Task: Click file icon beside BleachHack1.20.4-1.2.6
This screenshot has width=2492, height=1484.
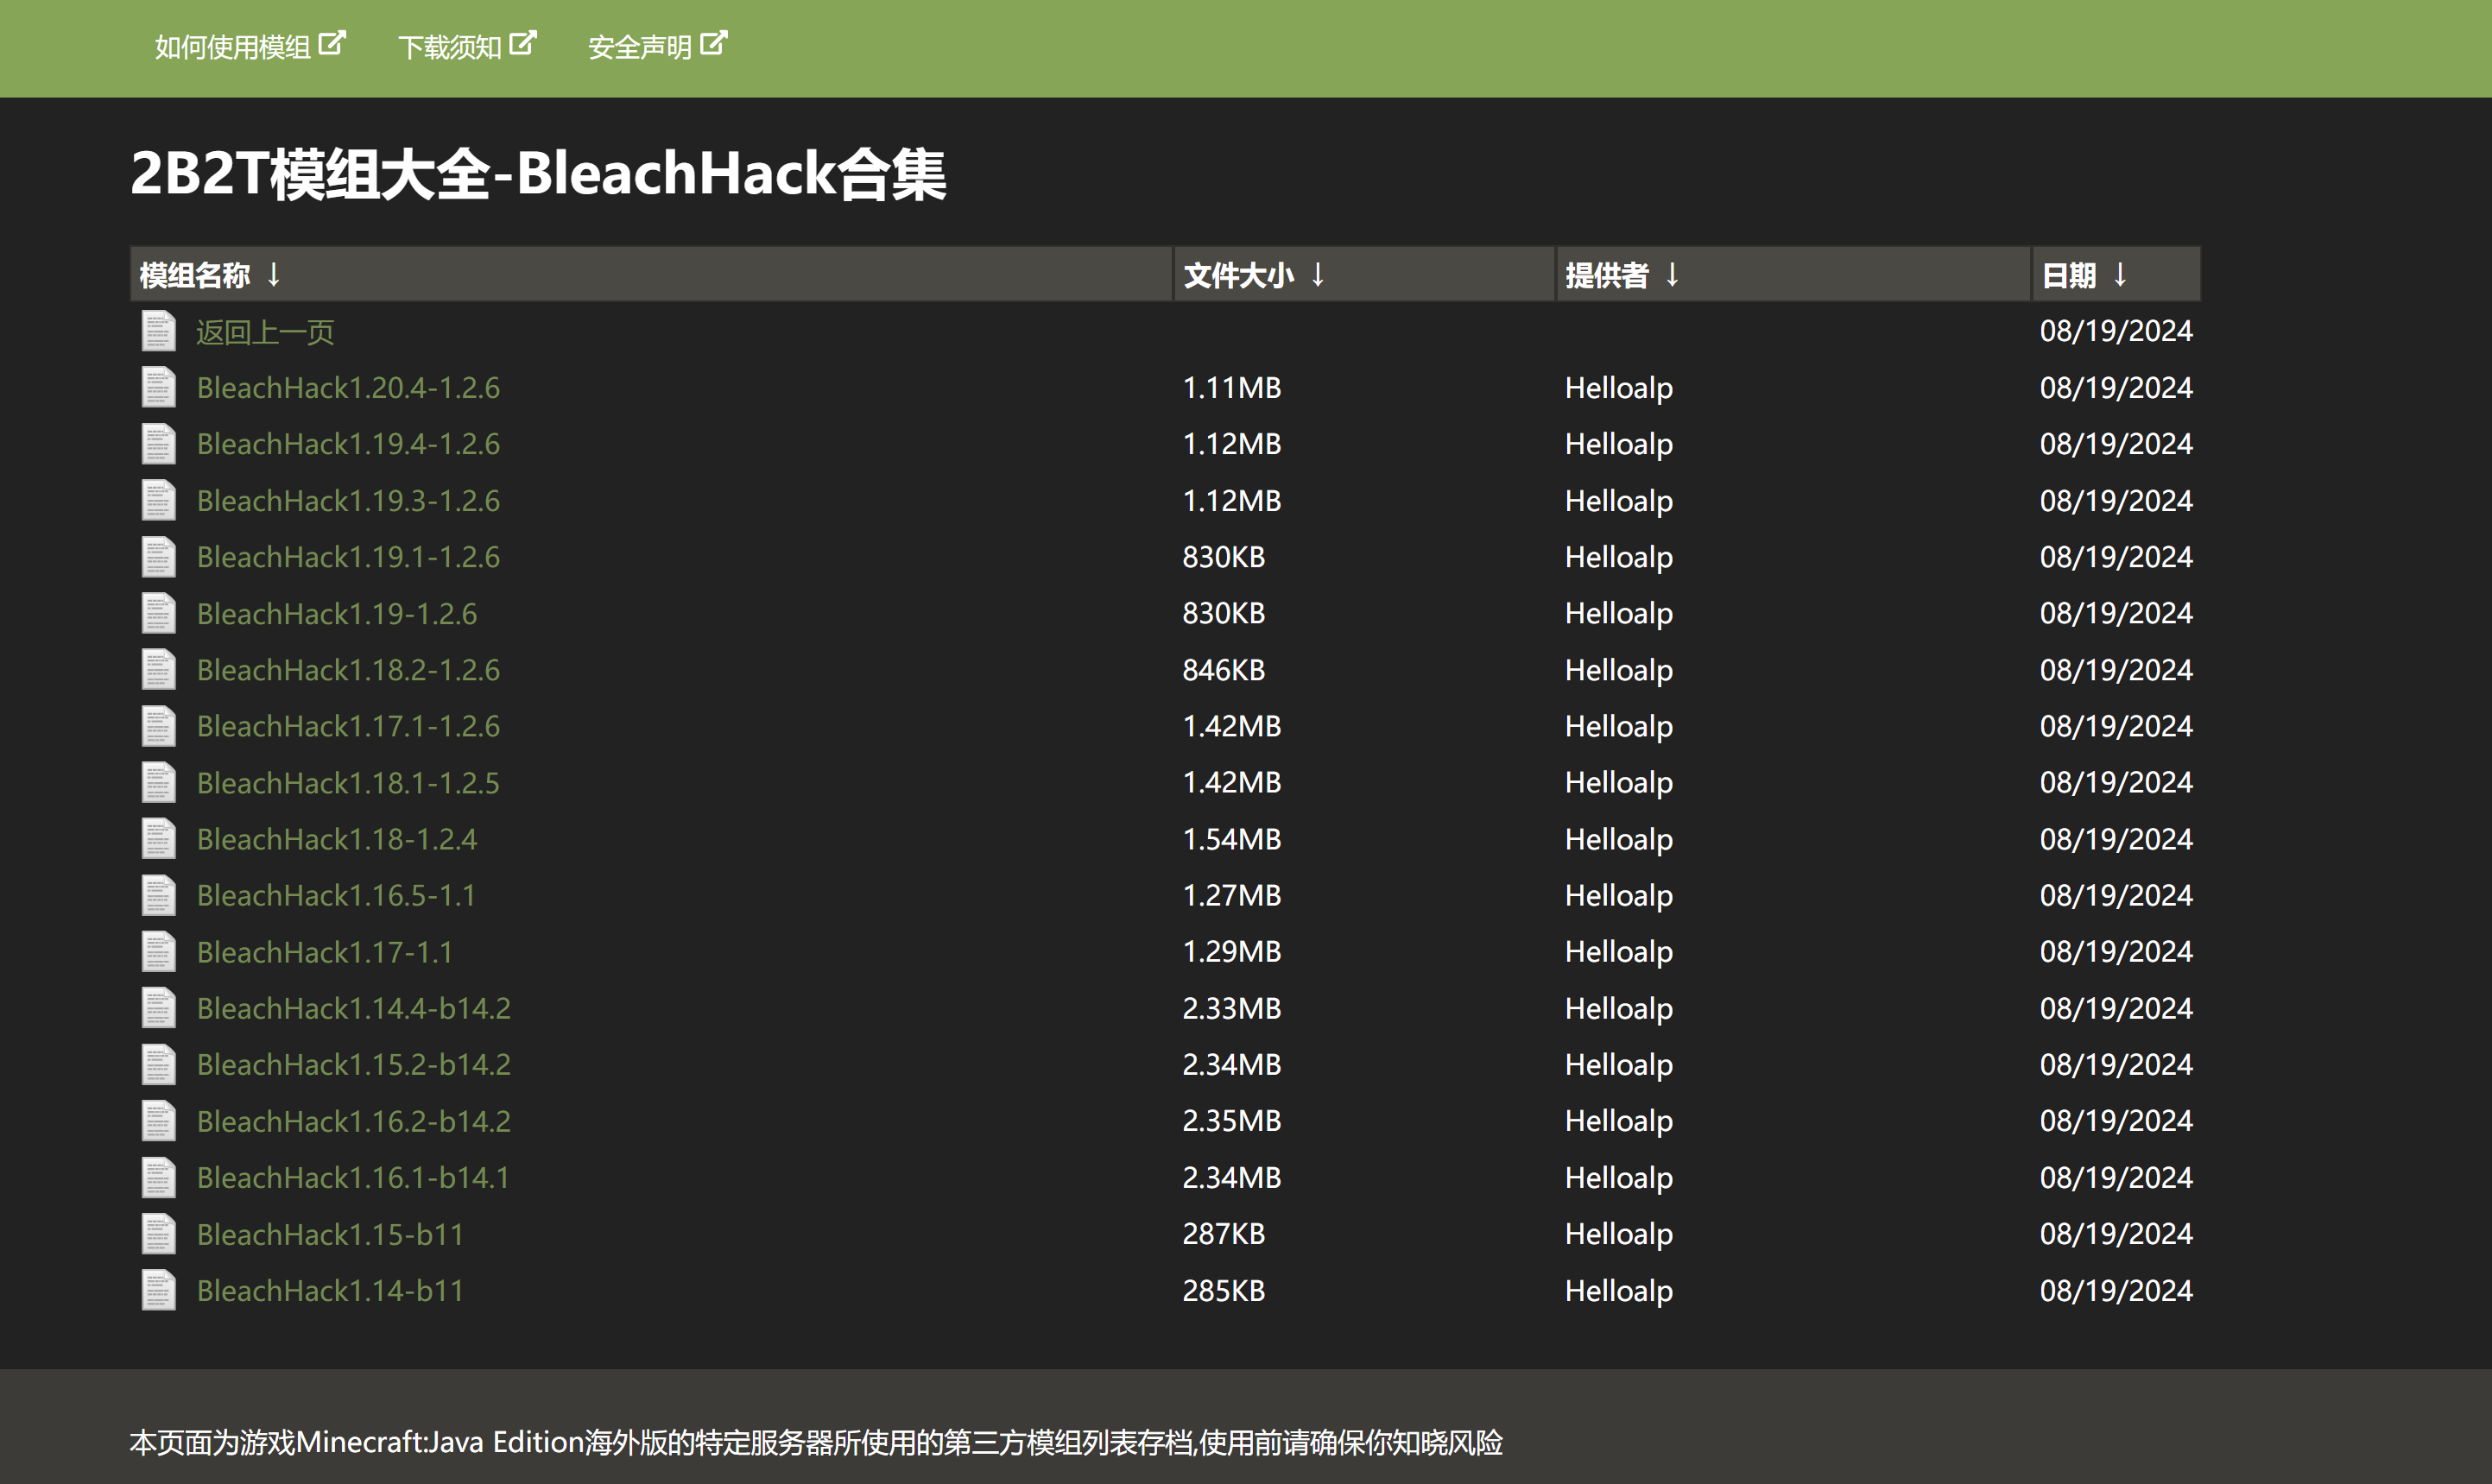Action: coord(158,387)
